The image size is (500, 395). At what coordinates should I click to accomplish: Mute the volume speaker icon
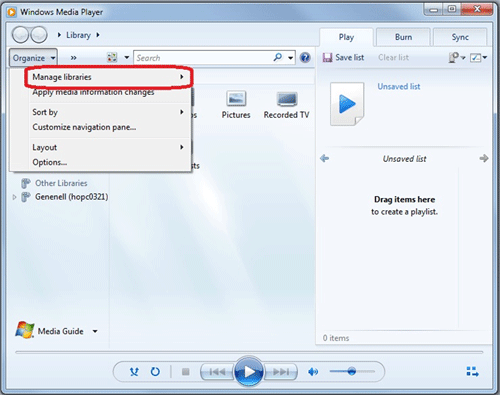(x=313, y=371)
